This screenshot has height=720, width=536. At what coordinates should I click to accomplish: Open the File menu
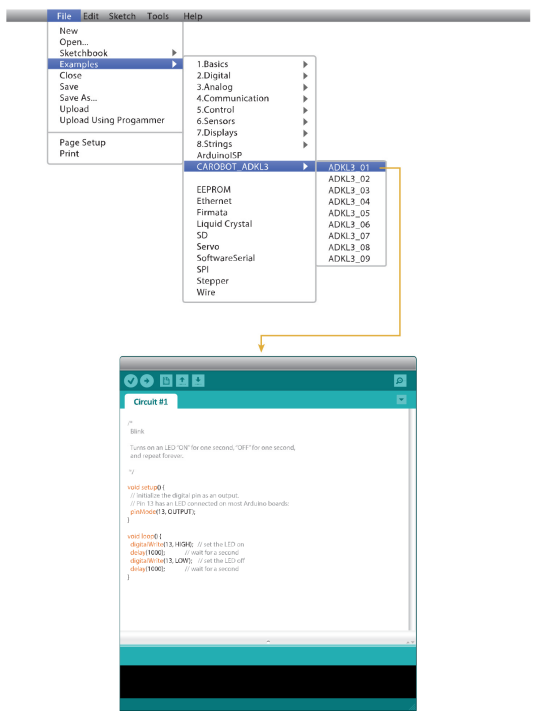(x=64, y=16)
